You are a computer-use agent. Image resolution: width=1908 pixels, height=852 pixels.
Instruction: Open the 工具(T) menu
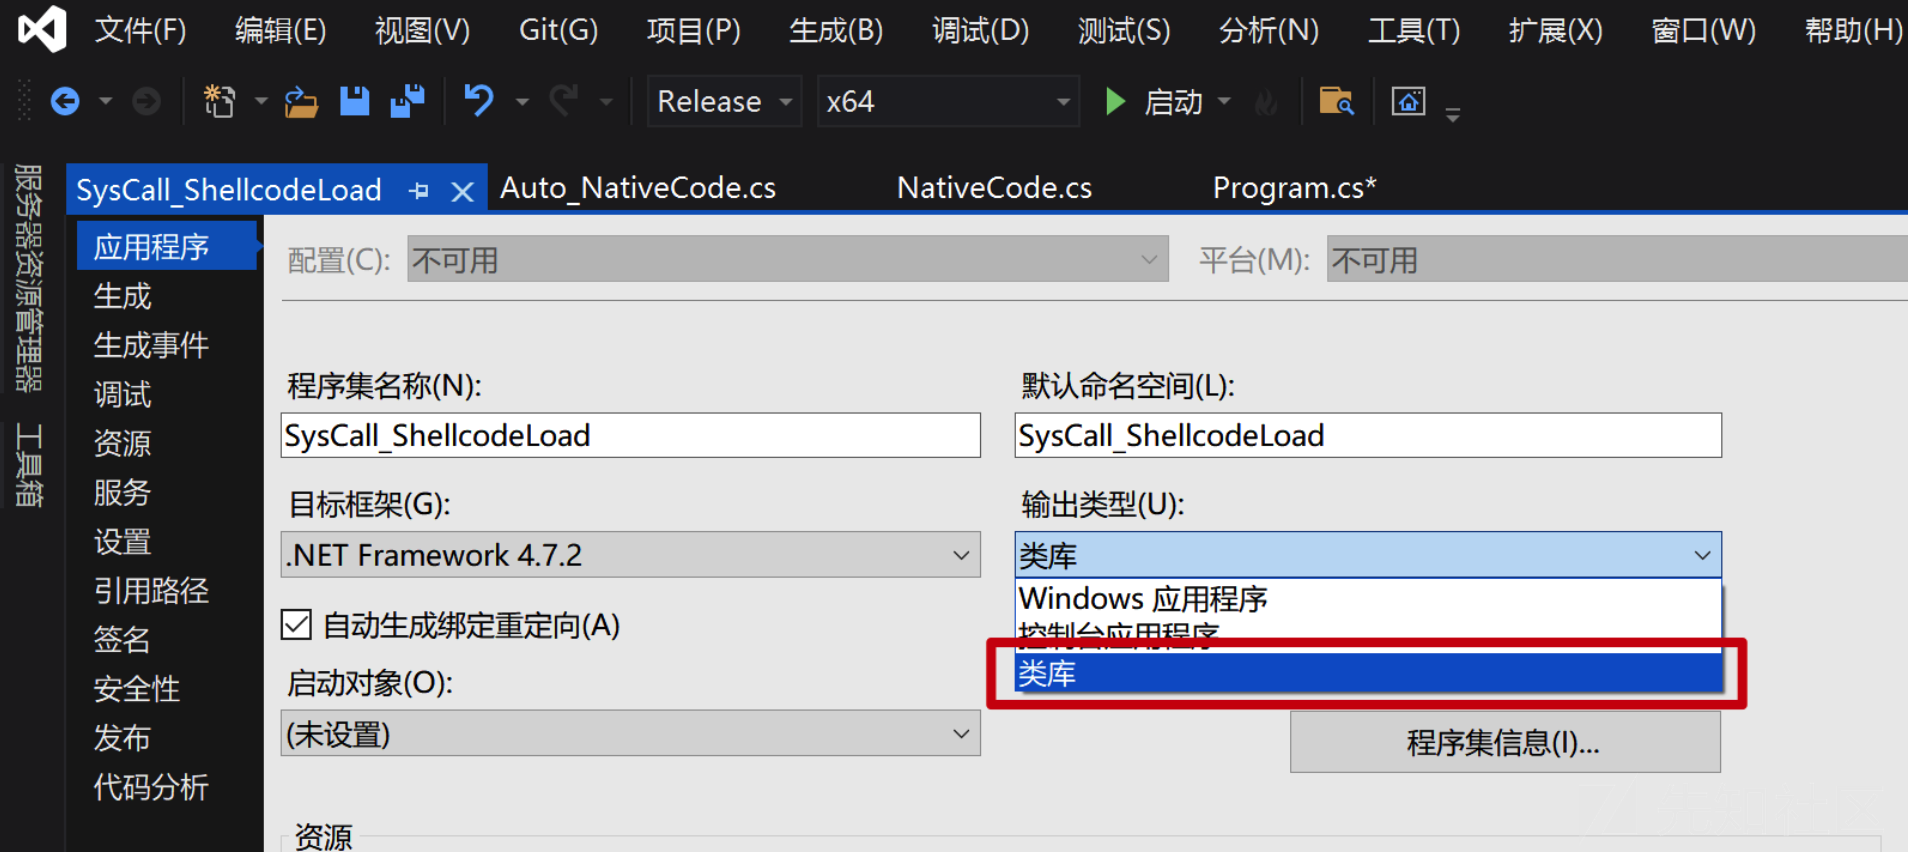pos(1414,30)
